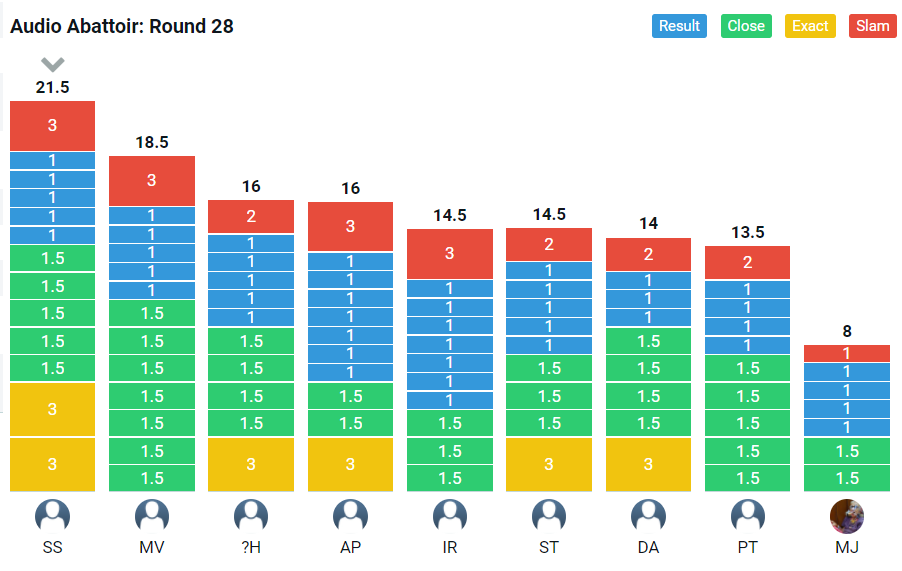This screenshot has width=902, height=571.
Task: Click SS player avatar icon
Action: (x=52, y=516)
